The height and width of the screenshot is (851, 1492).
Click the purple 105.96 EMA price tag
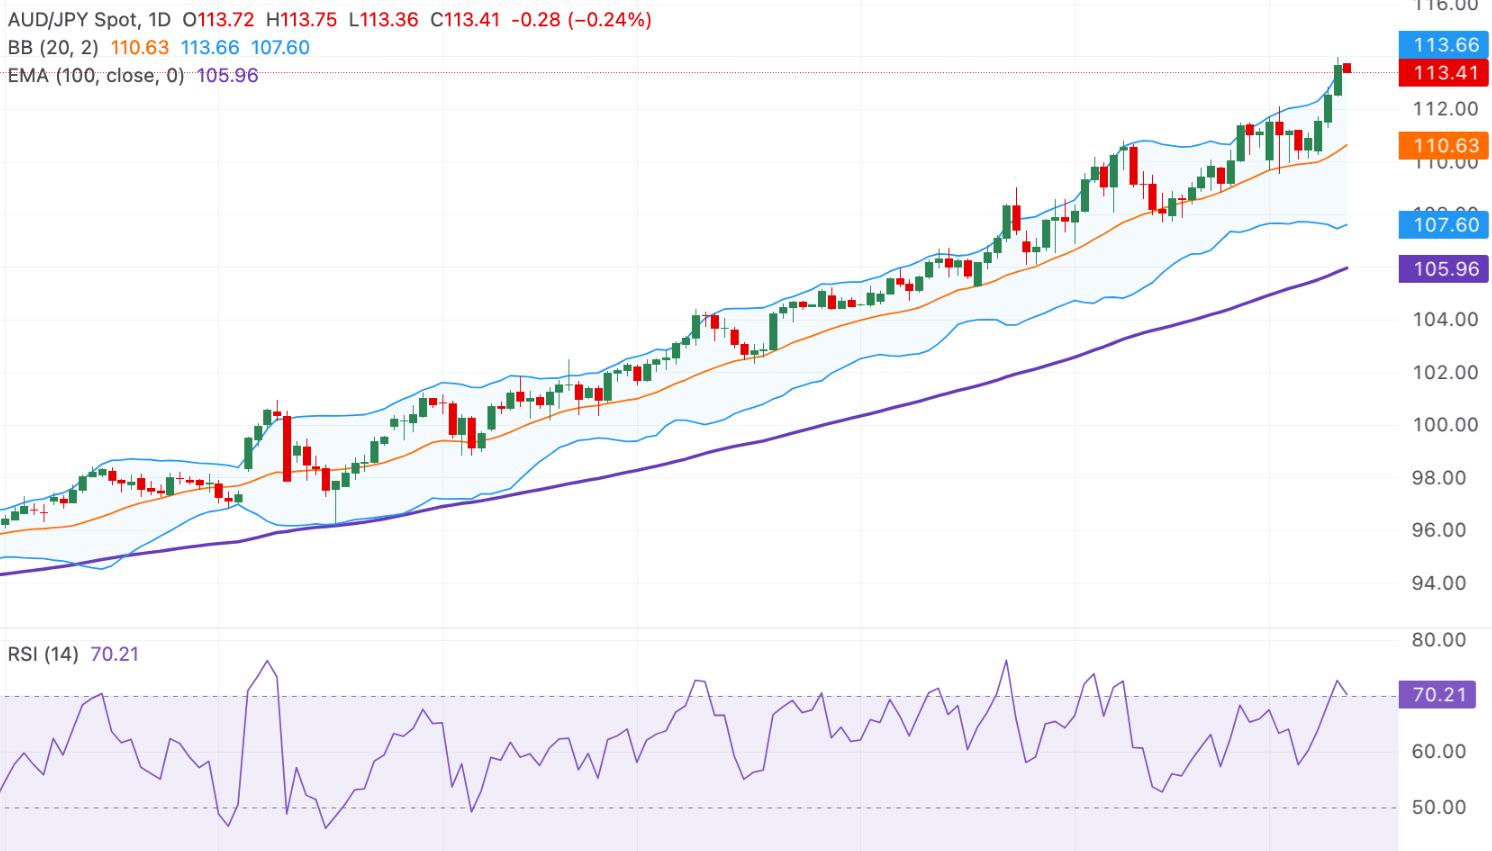pos(1444,269)
